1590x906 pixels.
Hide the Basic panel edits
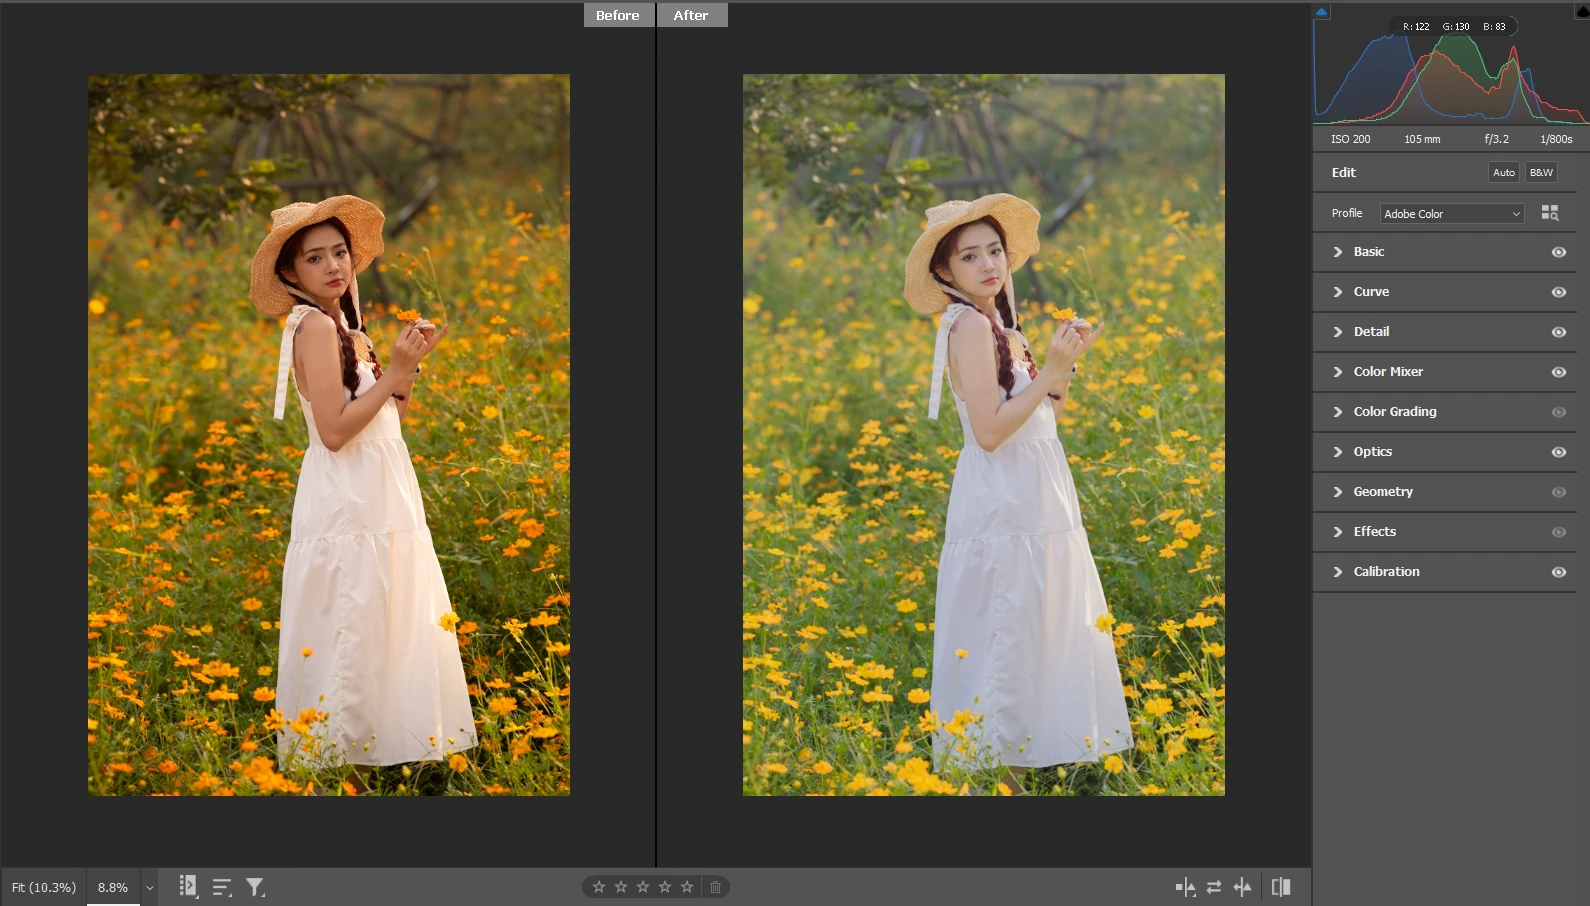(x=1558, y=252)
